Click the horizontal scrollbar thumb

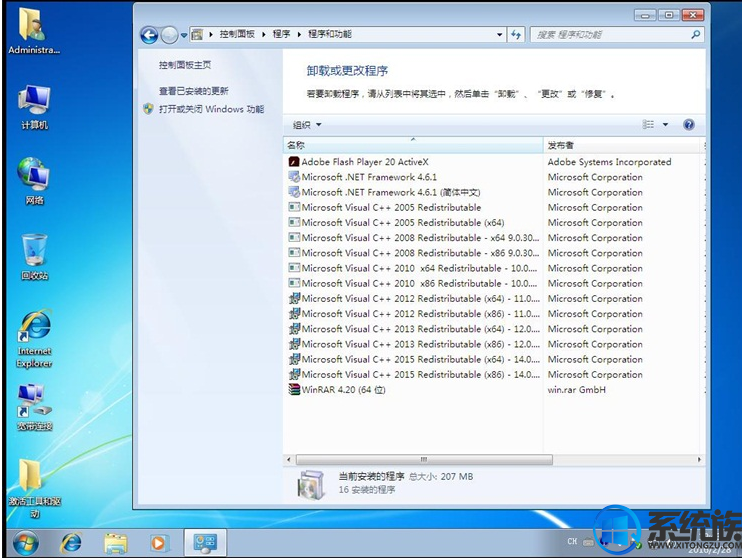pos(424,460)
